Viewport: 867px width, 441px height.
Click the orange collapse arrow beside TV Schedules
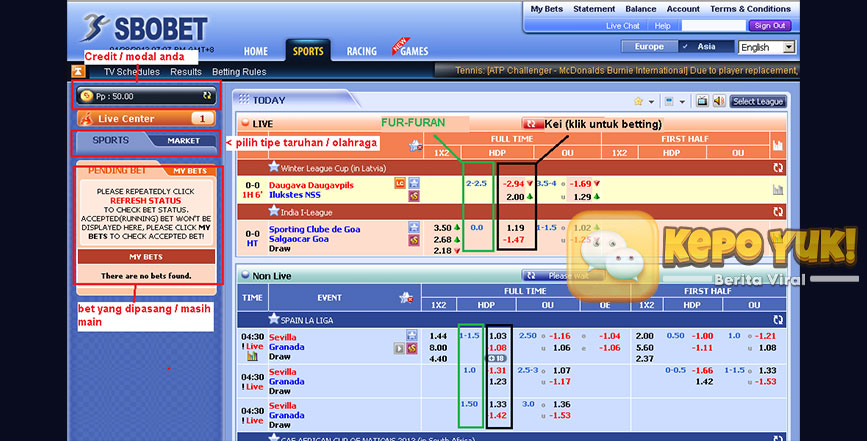pos(78,71)
